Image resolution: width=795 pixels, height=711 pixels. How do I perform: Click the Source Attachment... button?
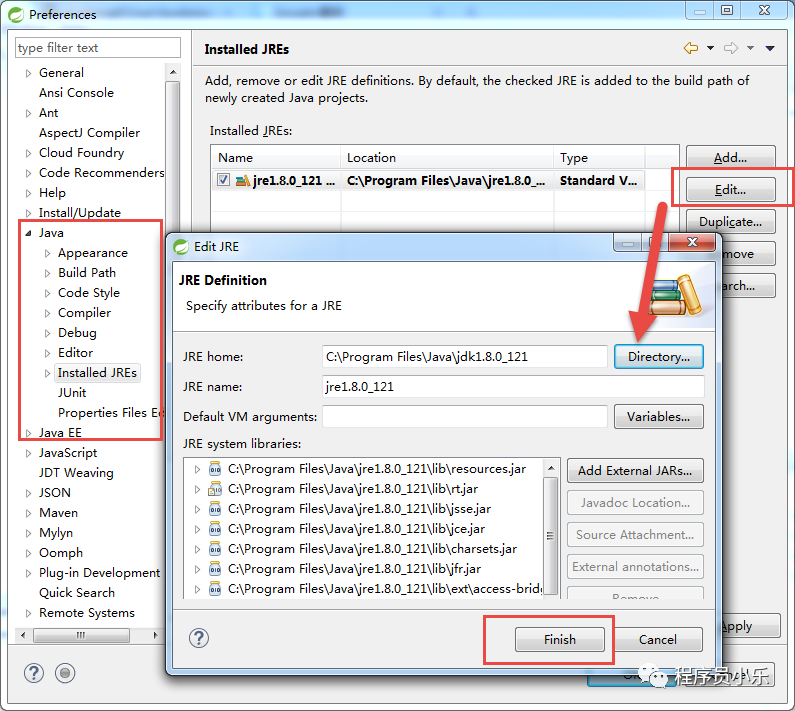click(635, 535)
